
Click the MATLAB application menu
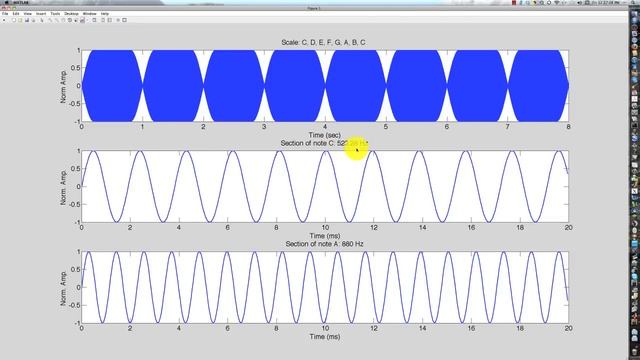pyautogui.click(x=21, y=2)
